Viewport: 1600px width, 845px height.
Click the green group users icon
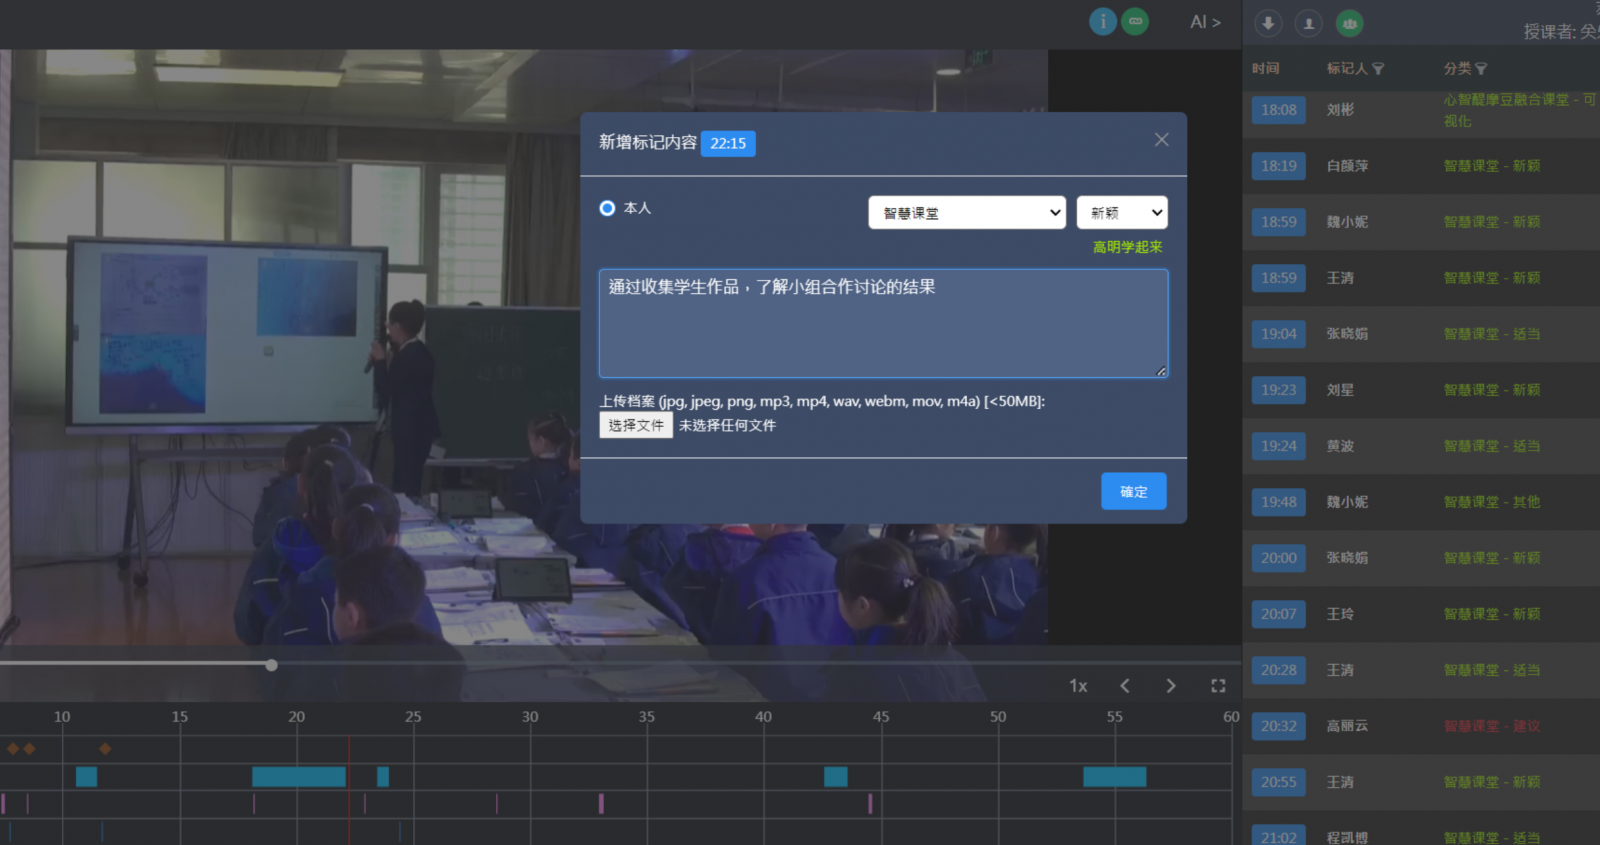click(x=1349, y=23)
